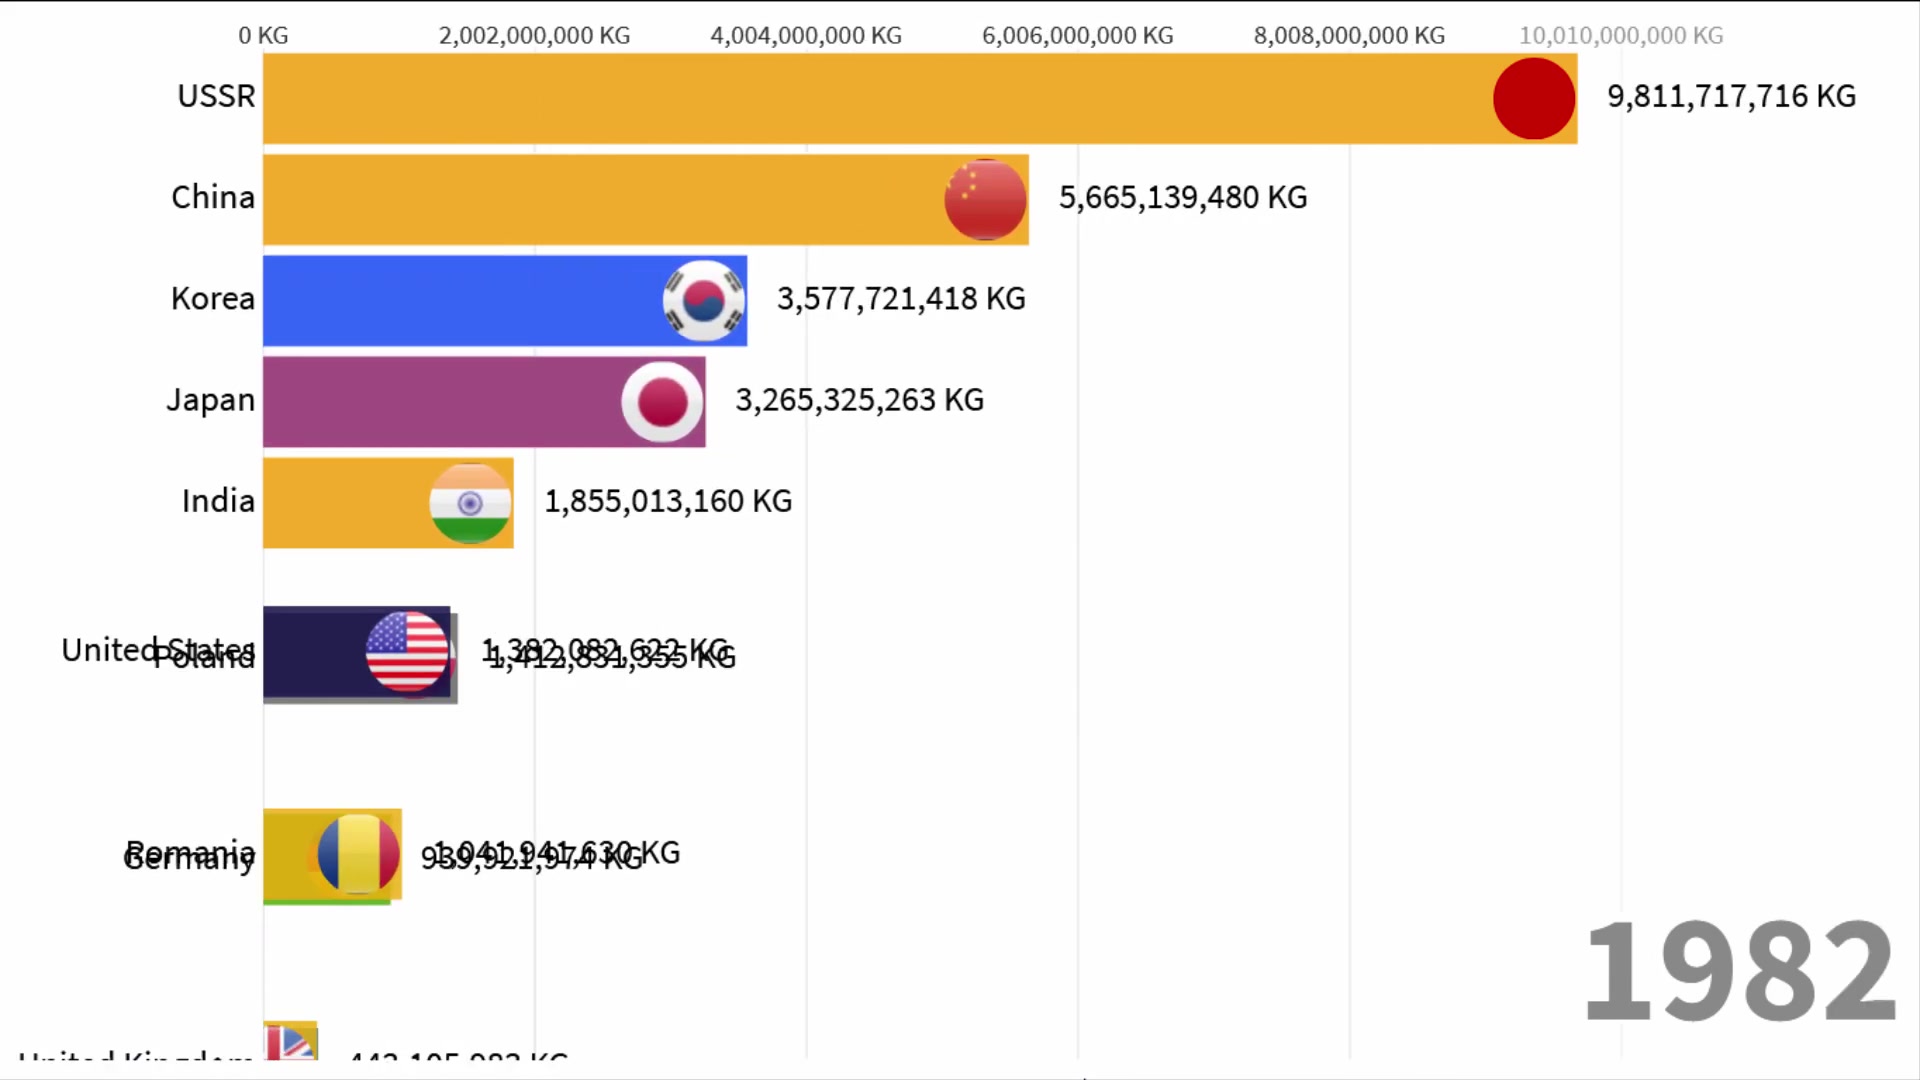
Task: Click the 10,010,000,000 KG axis label
Action: (x=1621, y=35)
